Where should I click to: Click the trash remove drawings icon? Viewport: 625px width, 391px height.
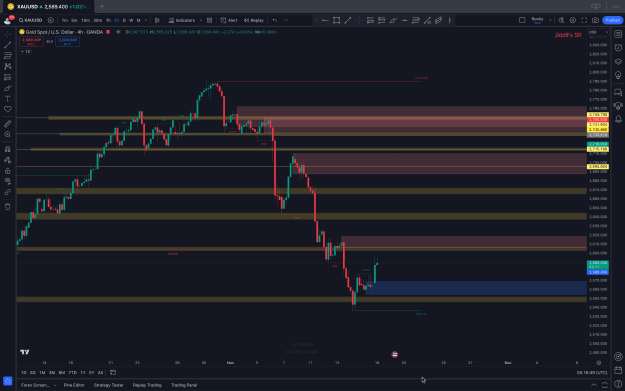pyautogui.click(x=8, y=206)
